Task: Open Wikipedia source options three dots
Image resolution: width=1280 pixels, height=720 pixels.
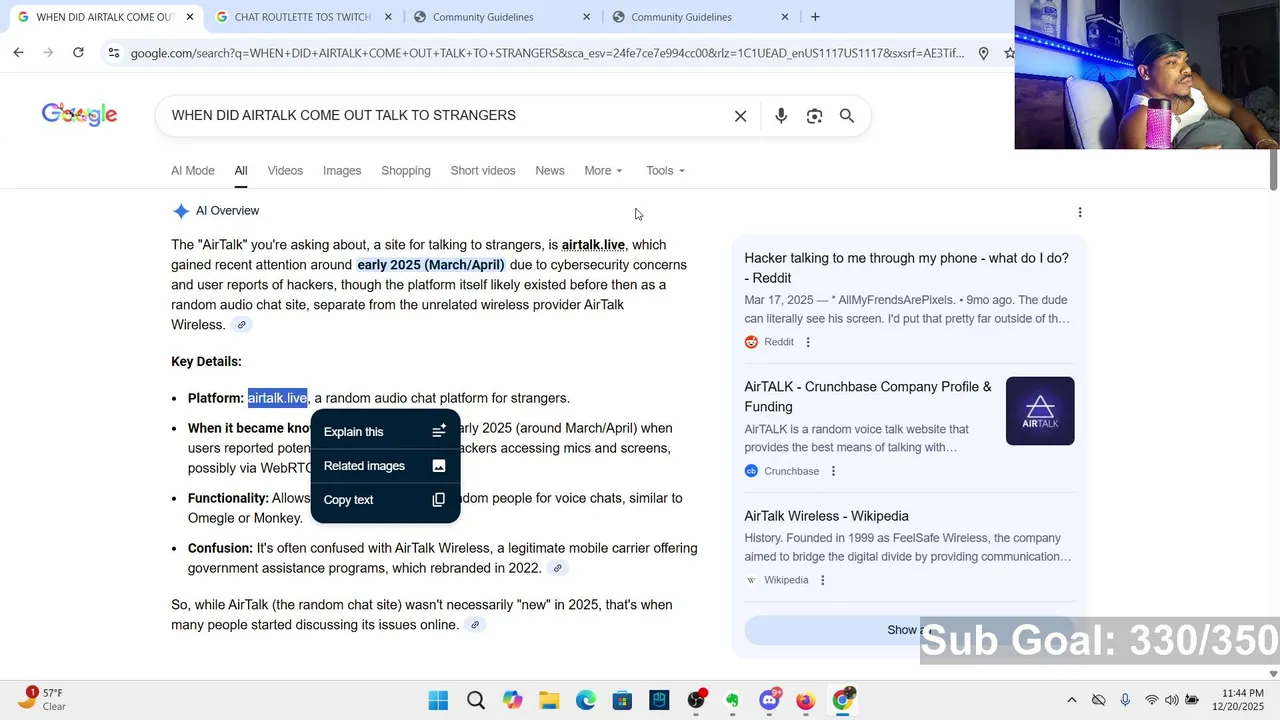Action: [x=822, y=580]
